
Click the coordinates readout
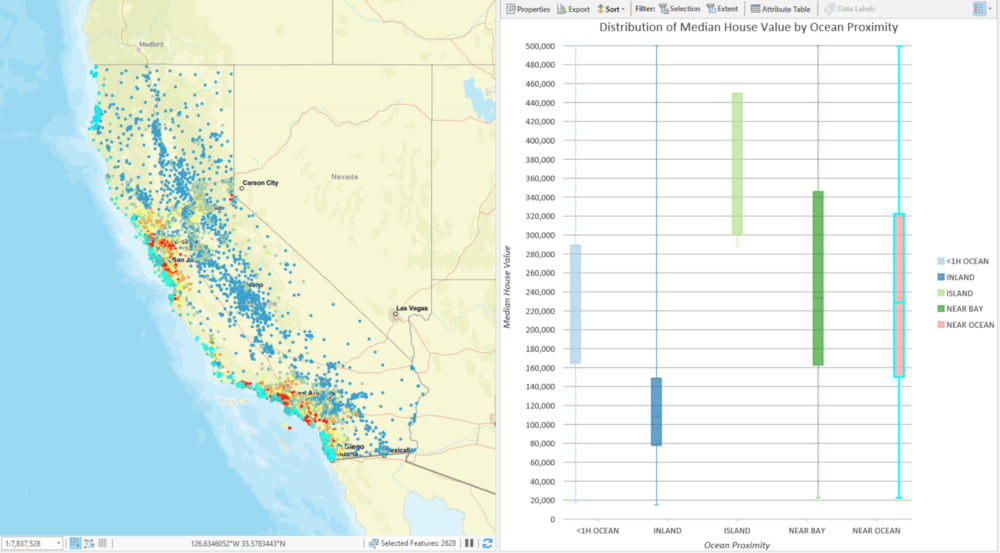[238, 543]
